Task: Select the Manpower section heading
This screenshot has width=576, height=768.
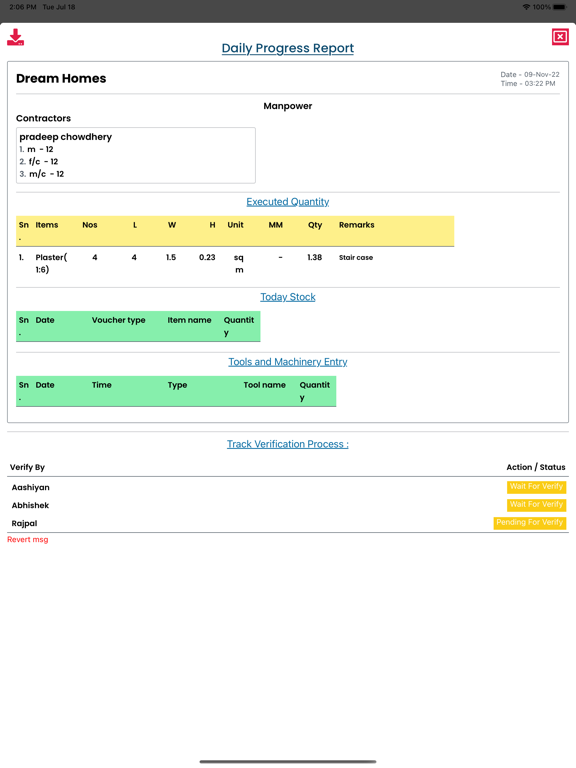Action: pos(288,106)
